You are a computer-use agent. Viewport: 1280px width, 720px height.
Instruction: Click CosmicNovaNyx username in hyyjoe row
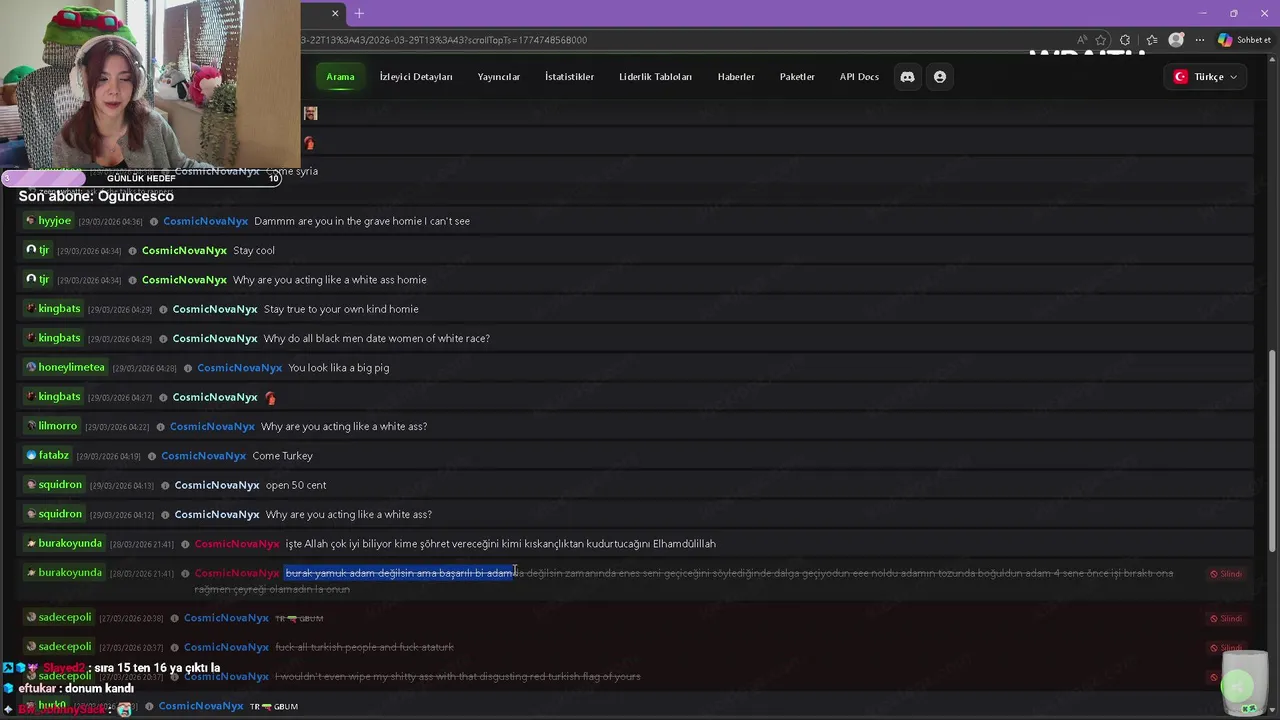click(205, 221)
